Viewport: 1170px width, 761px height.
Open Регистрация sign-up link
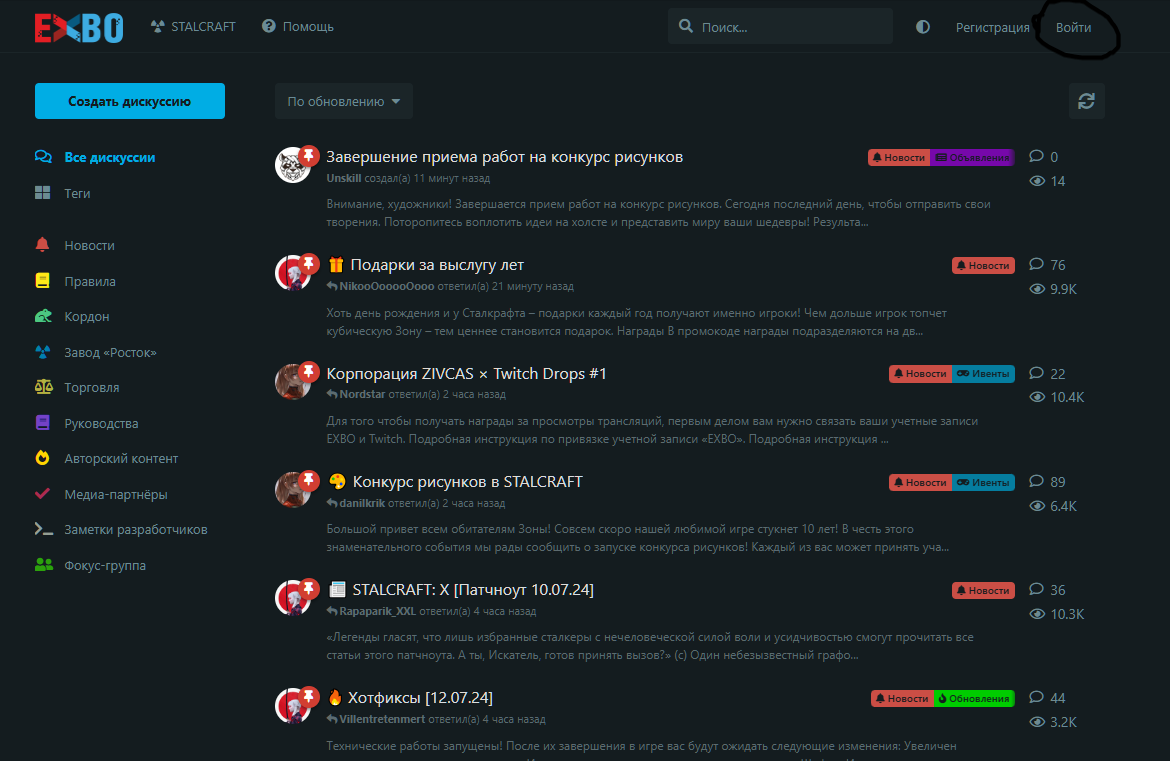(x=992, y=27)
